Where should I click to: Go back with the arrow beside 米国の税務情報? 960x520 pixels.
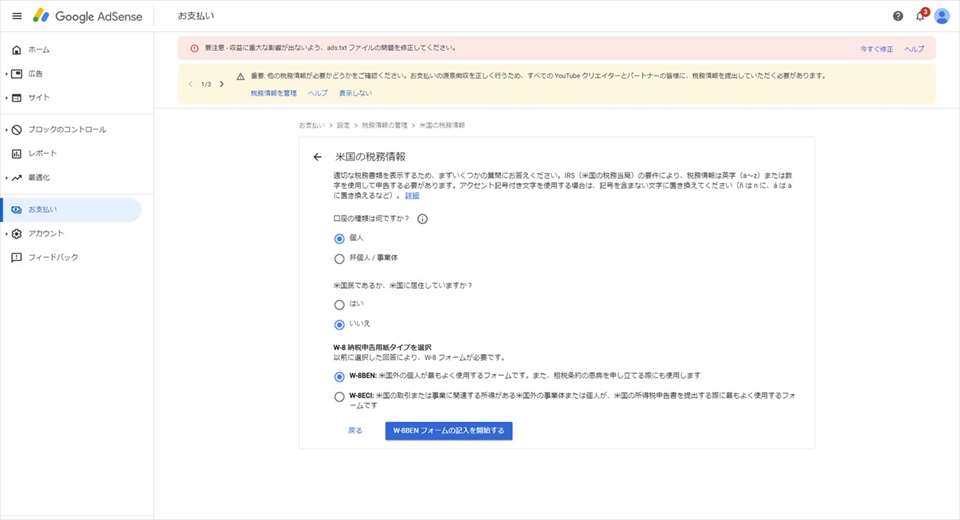point(317,157)
